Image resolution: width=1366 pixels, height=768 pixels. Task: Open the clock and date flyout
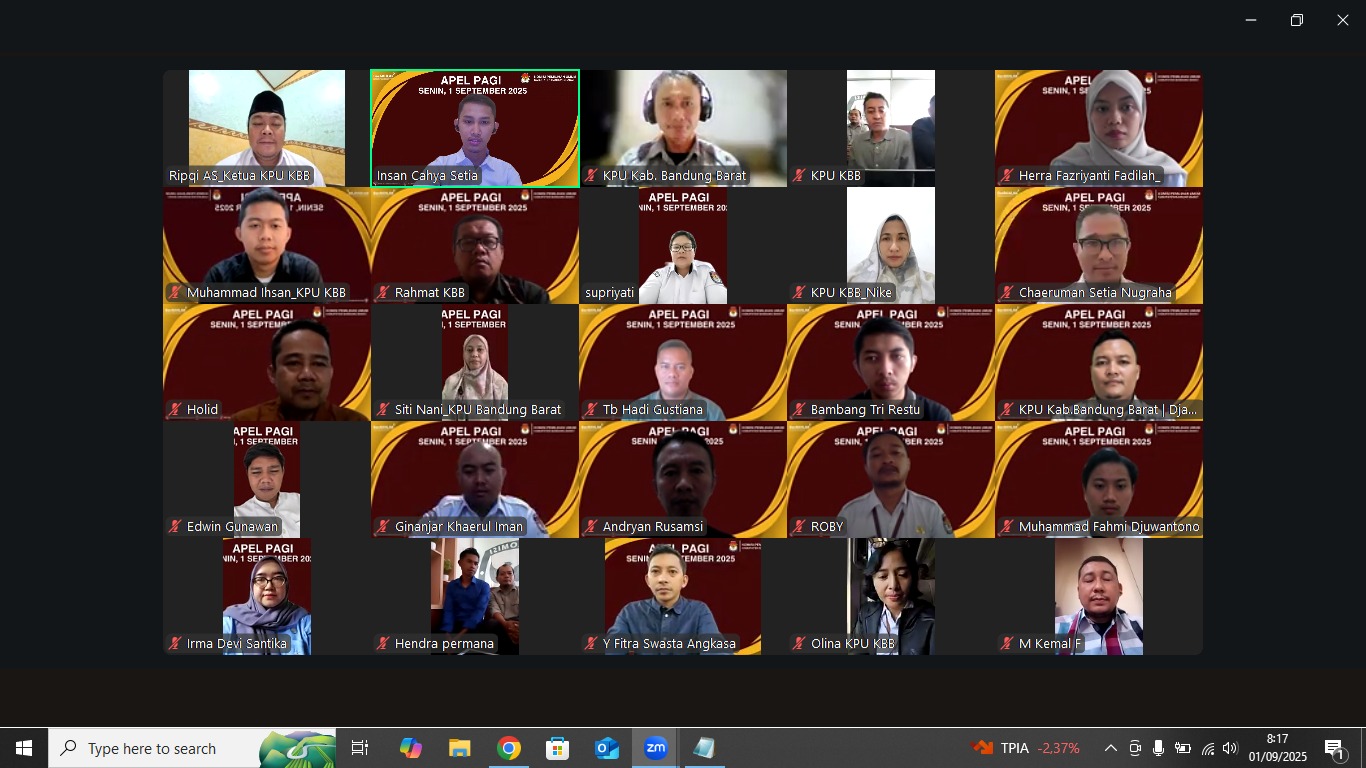pos(1277,748)
